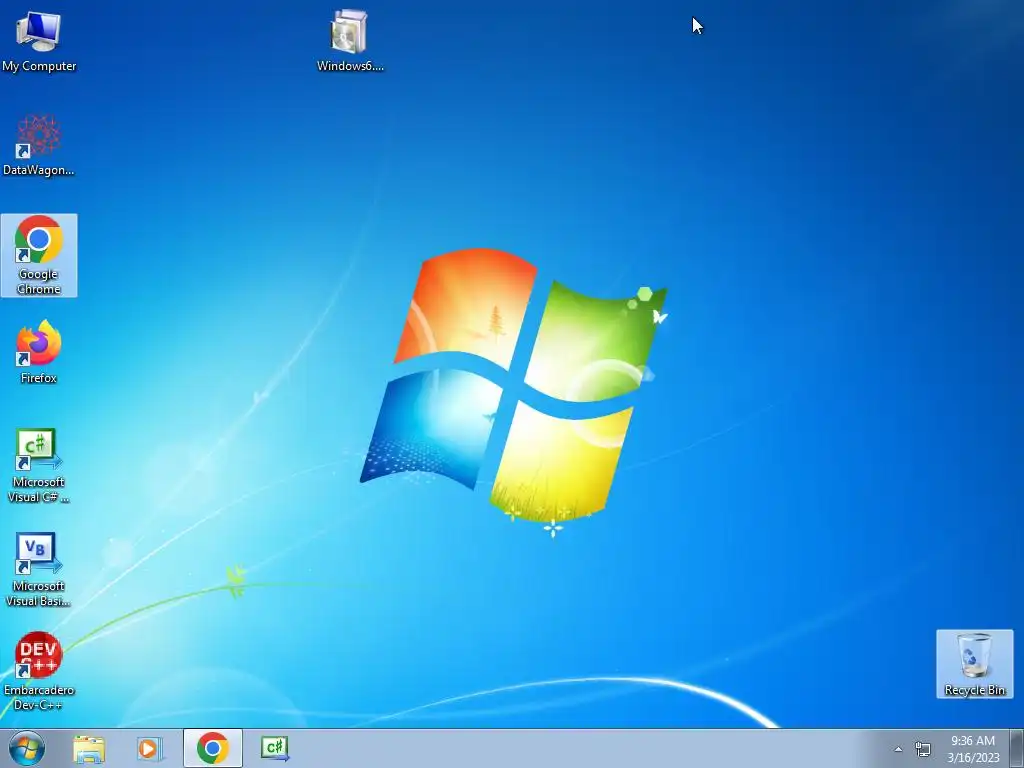The height and width of the screenshot is (768, 1024).
Task: Click the Show Desktop strip
Action: click(x=1017, y=748)
